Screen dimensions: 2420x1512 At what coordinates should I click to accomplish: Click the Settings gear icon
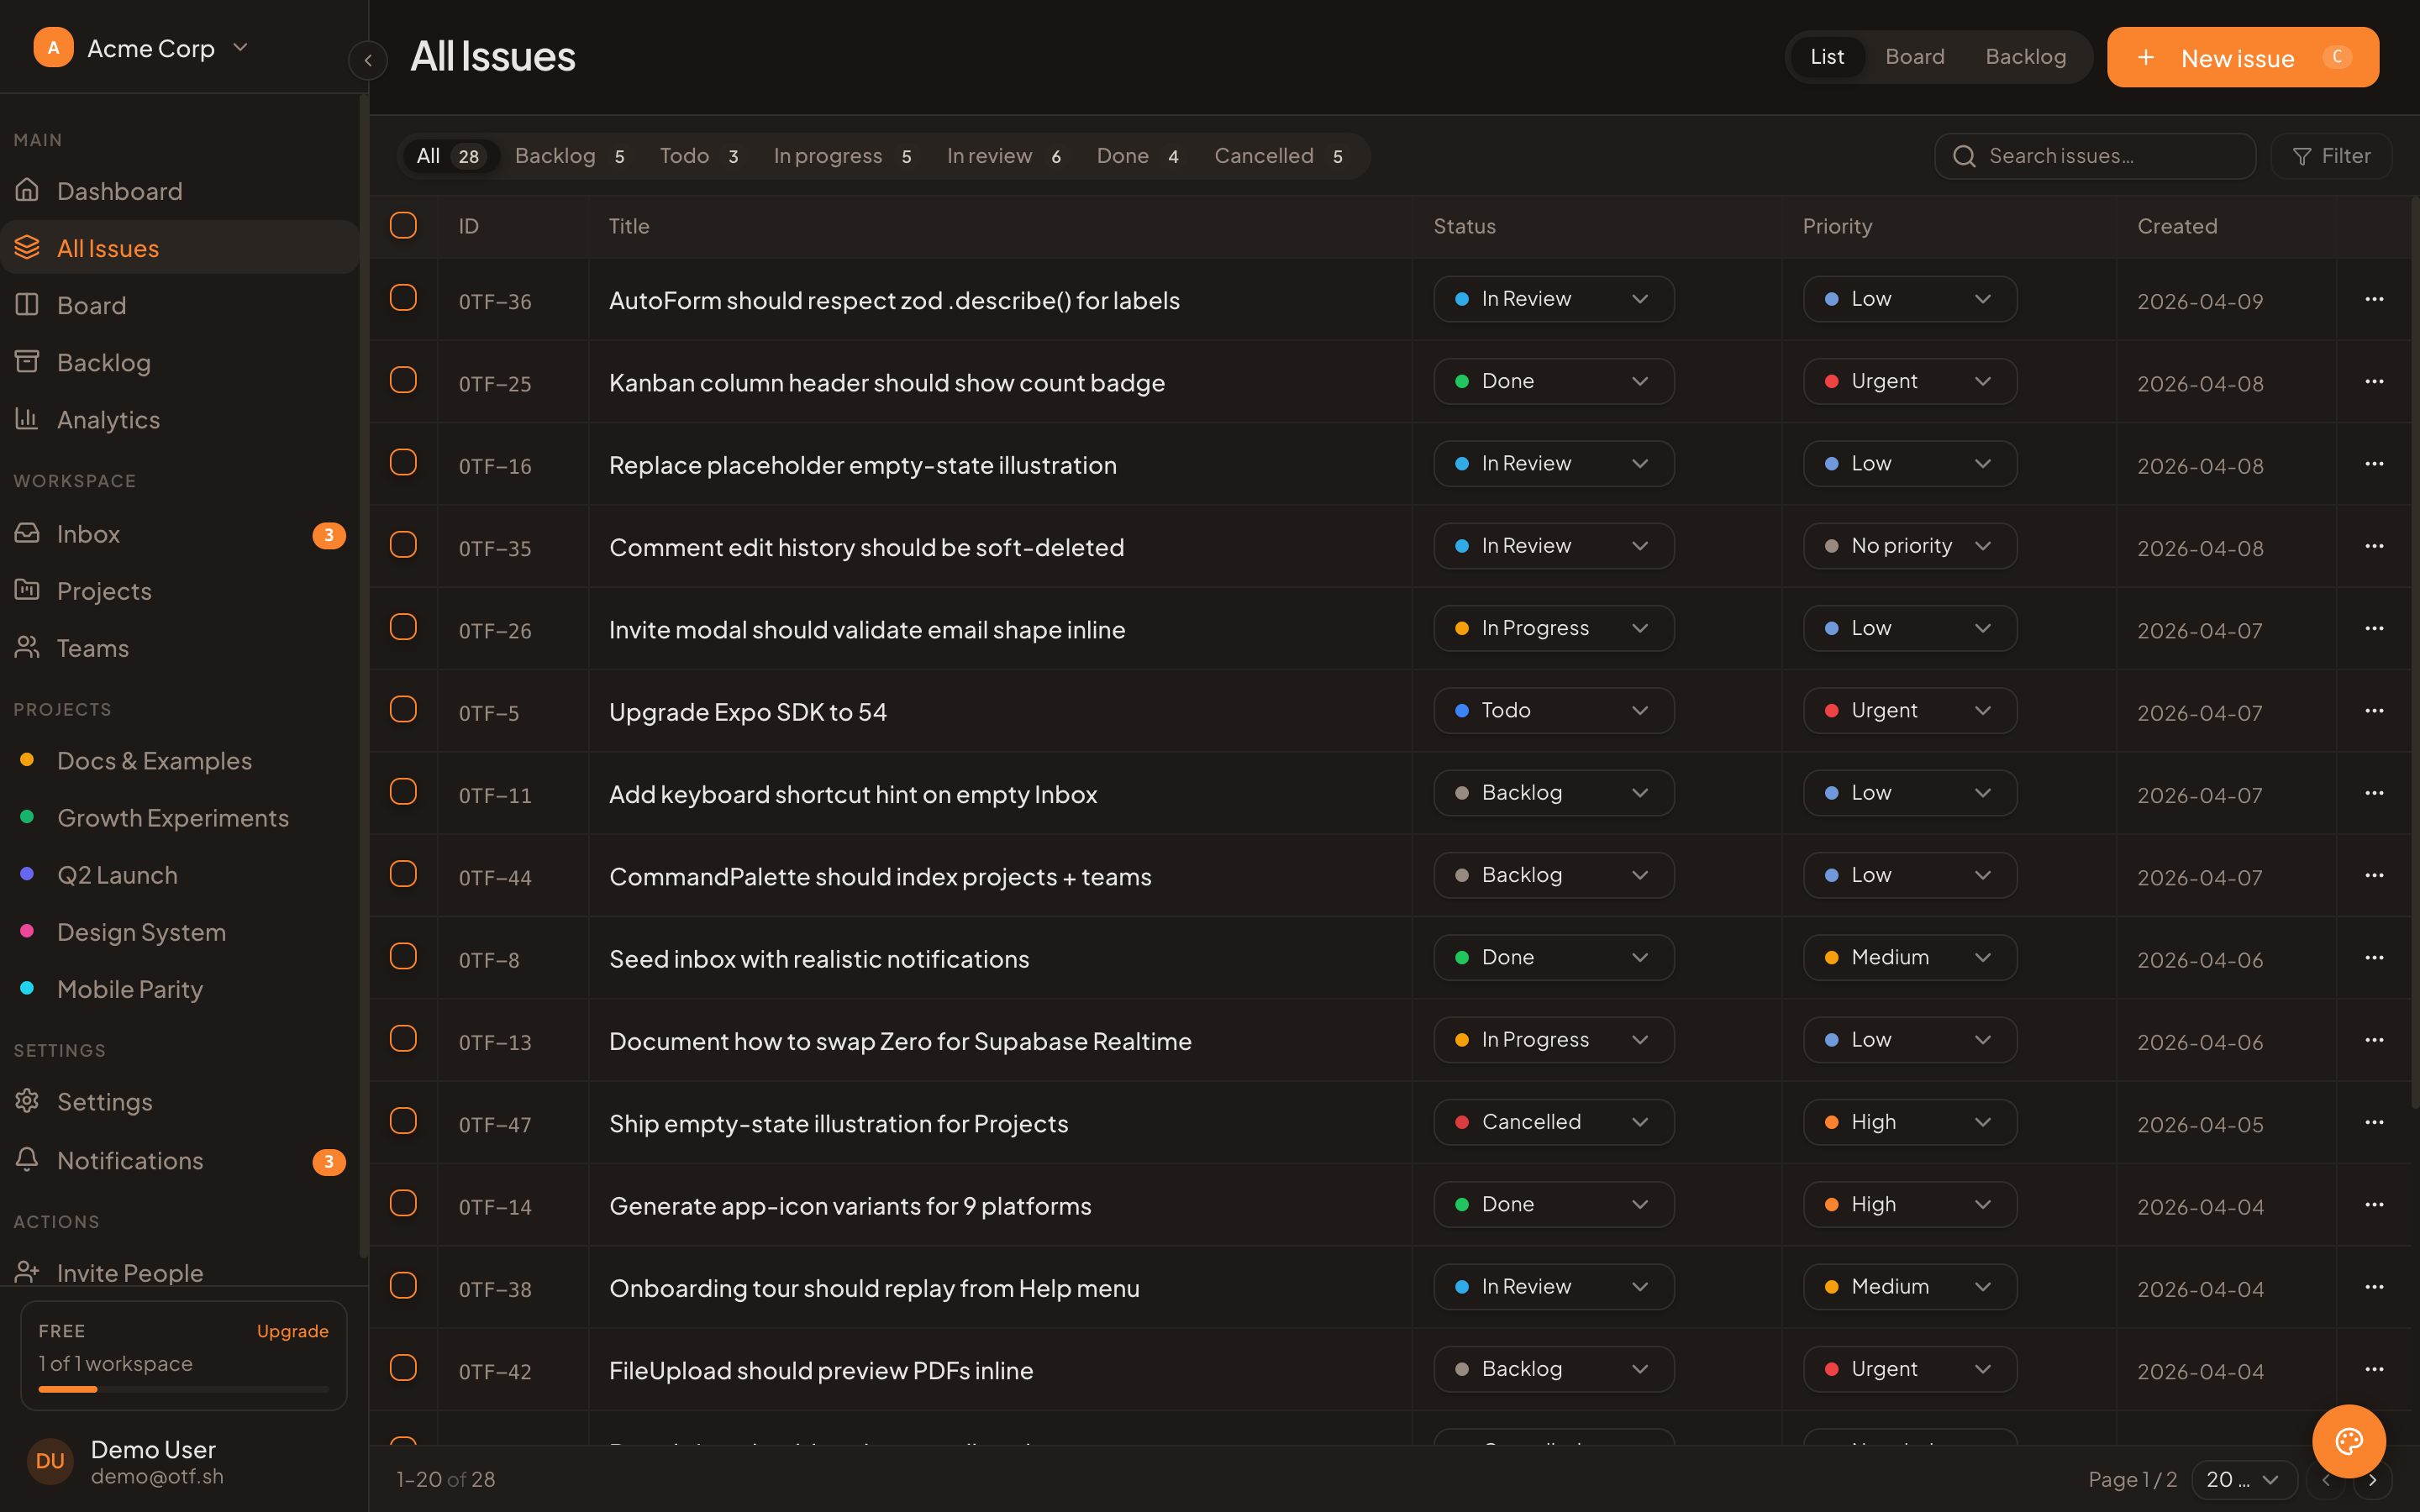click(x=27, y=1101)
